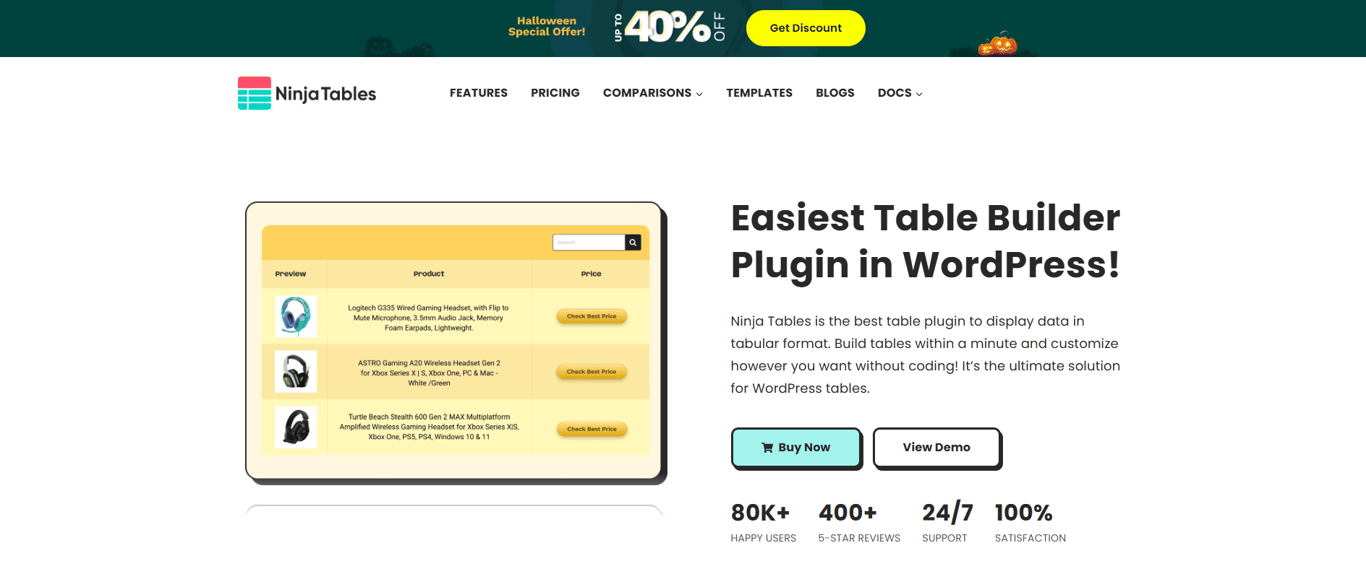
Task: Click the Turtle Beach Stealth 600 description
Action: pyautogui.click(x=428, y=427)
